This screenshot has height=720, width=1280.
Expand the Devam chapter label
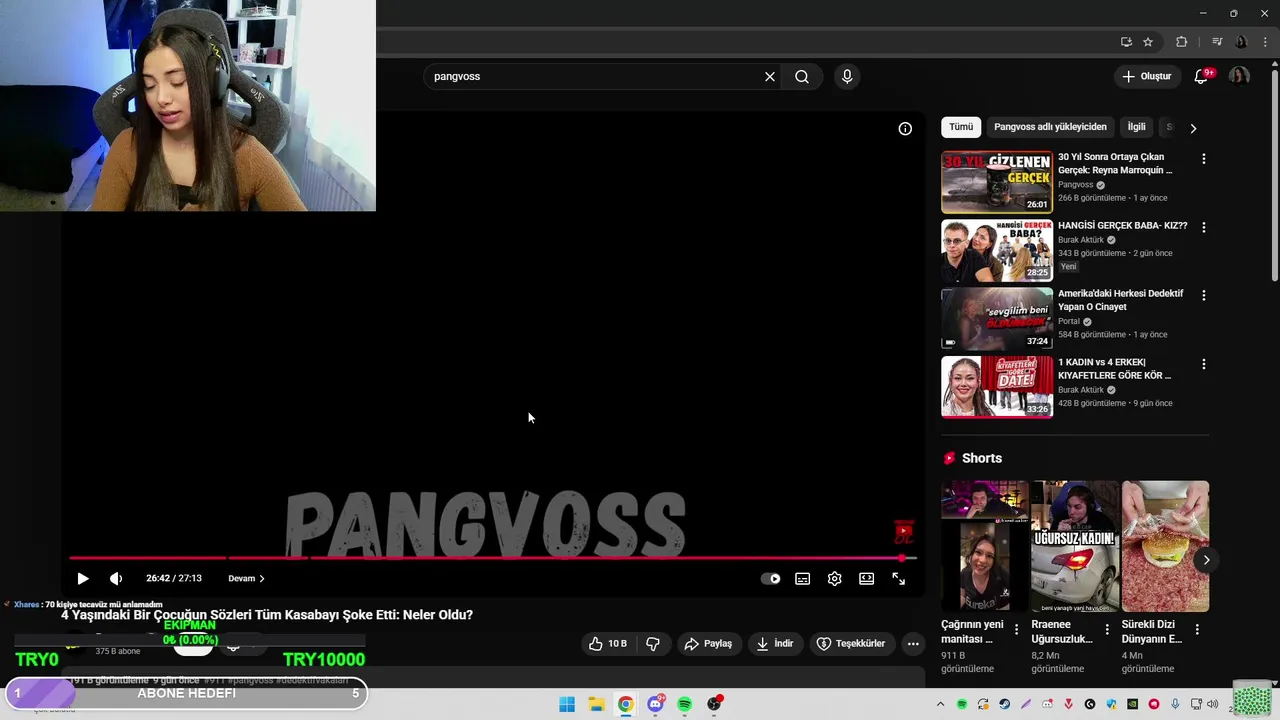coord(246,578)
